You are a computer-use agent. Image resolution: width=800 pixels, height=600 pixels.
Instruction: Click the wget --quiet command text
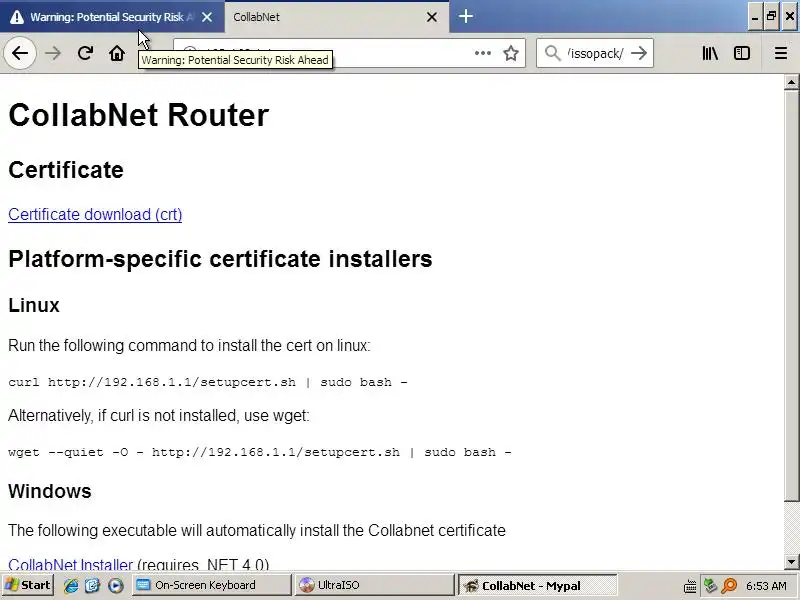260,452
